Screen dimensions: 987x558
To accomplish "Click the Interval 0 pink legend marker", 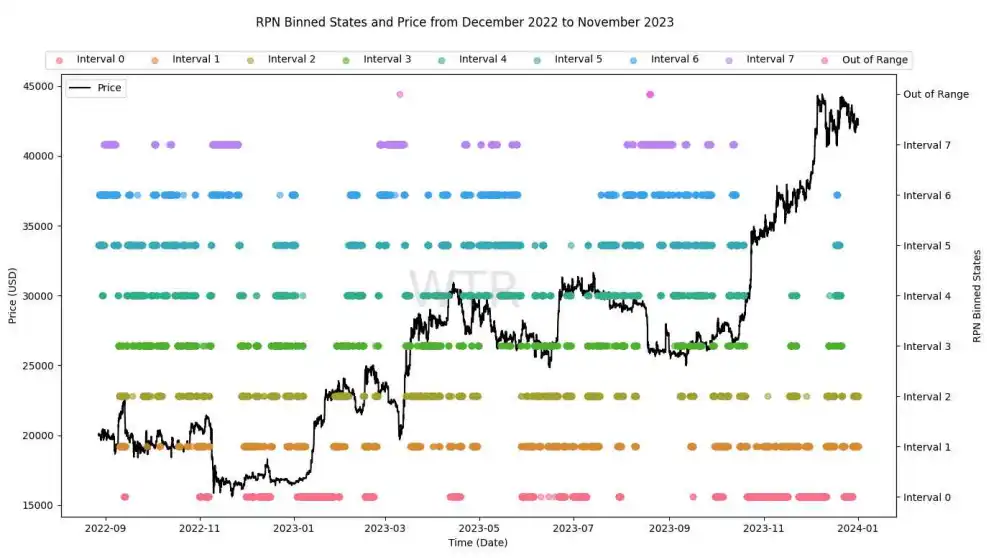I will pos(59,60).
